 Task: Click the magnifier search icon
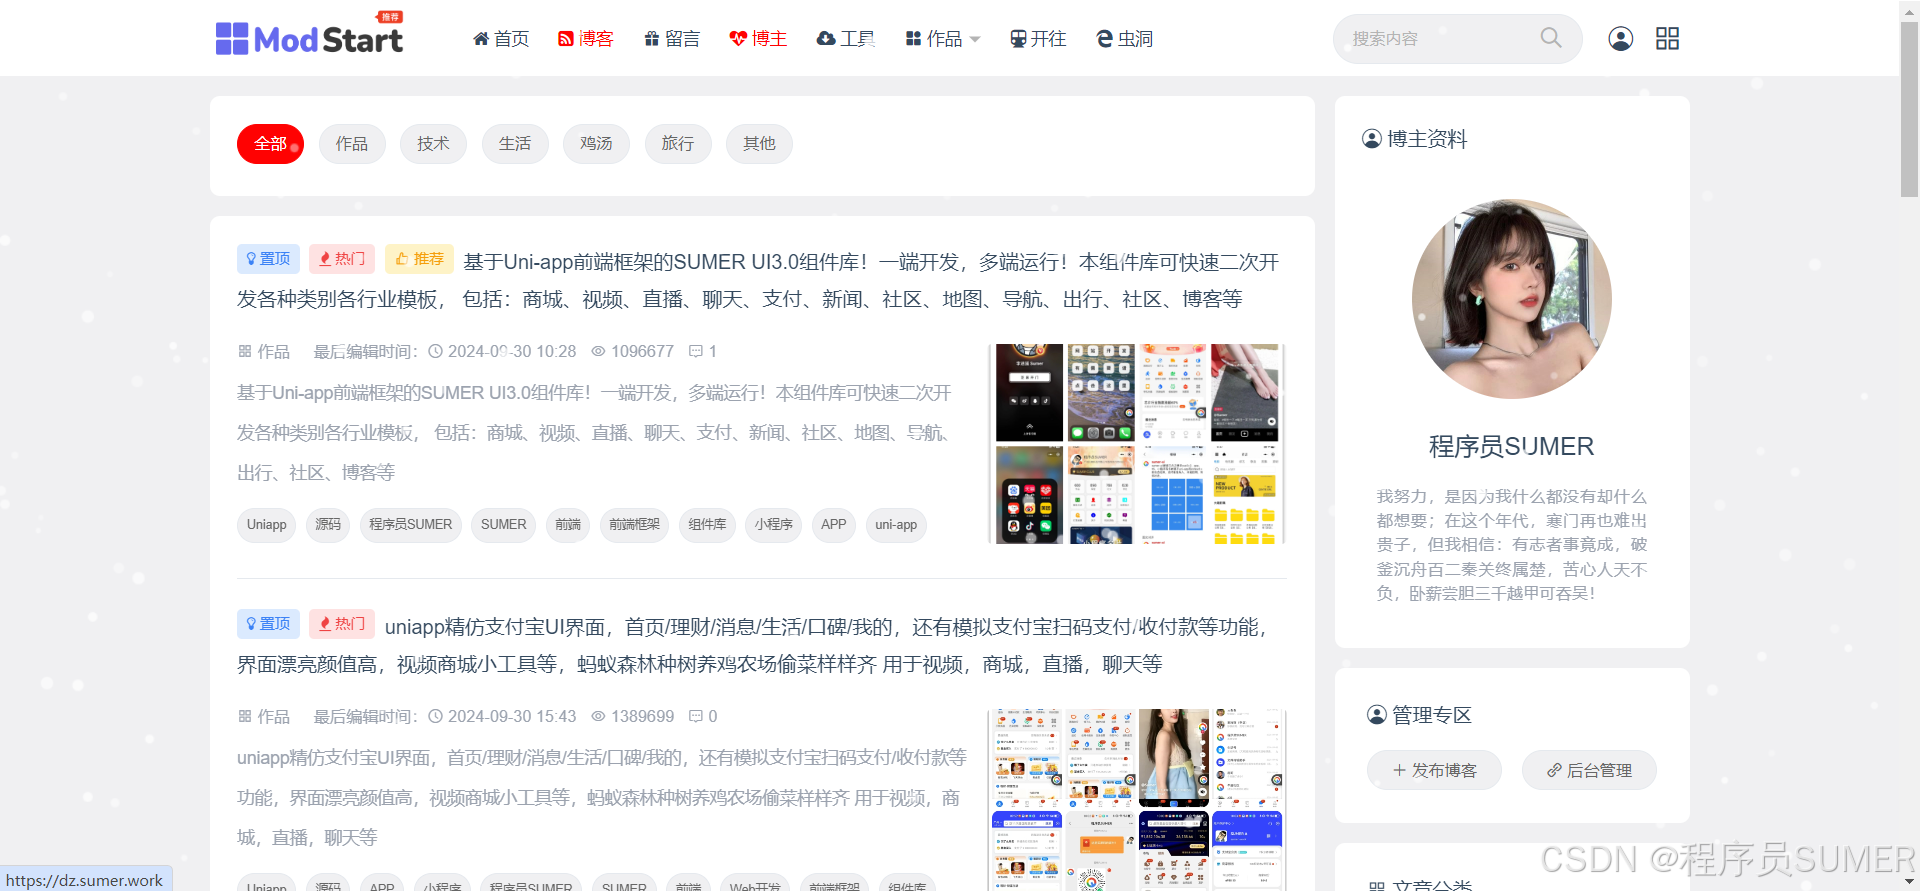(x=1551, y=38)
